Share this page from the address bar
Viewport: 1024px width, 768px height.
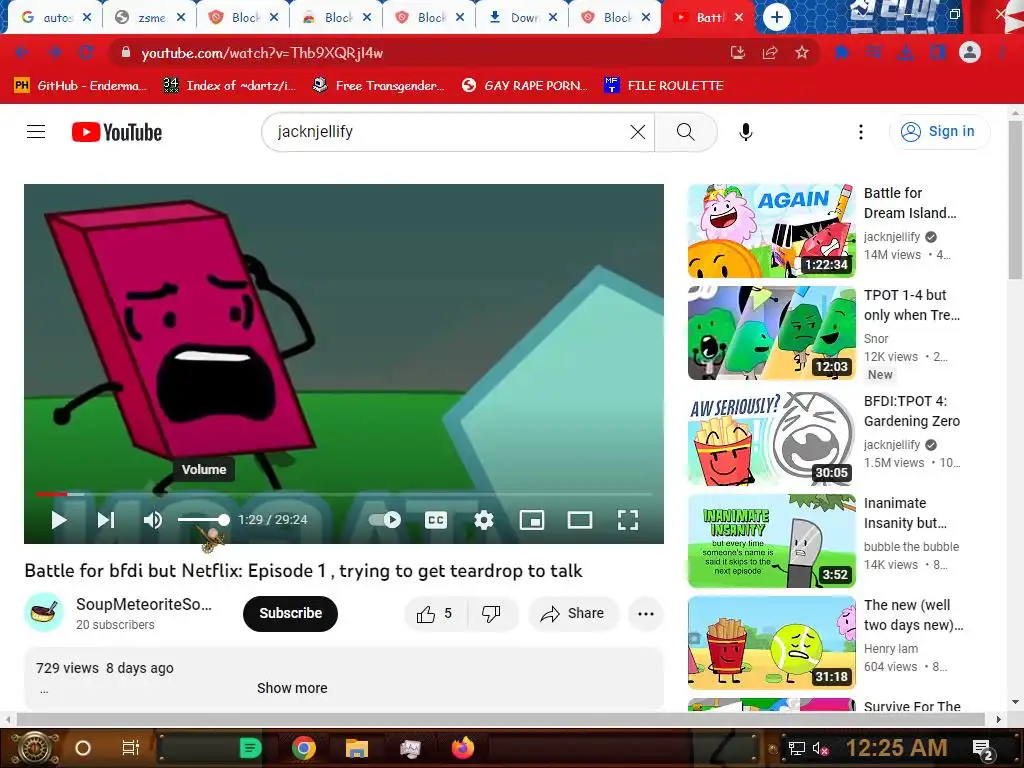click(x=770, y=53)
